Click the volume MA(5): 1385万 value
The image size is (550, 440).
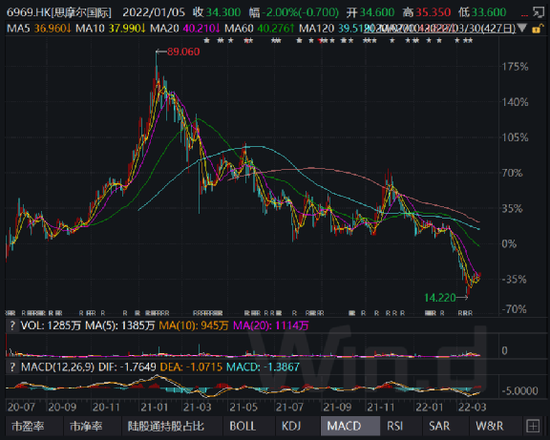pos(120,326)
